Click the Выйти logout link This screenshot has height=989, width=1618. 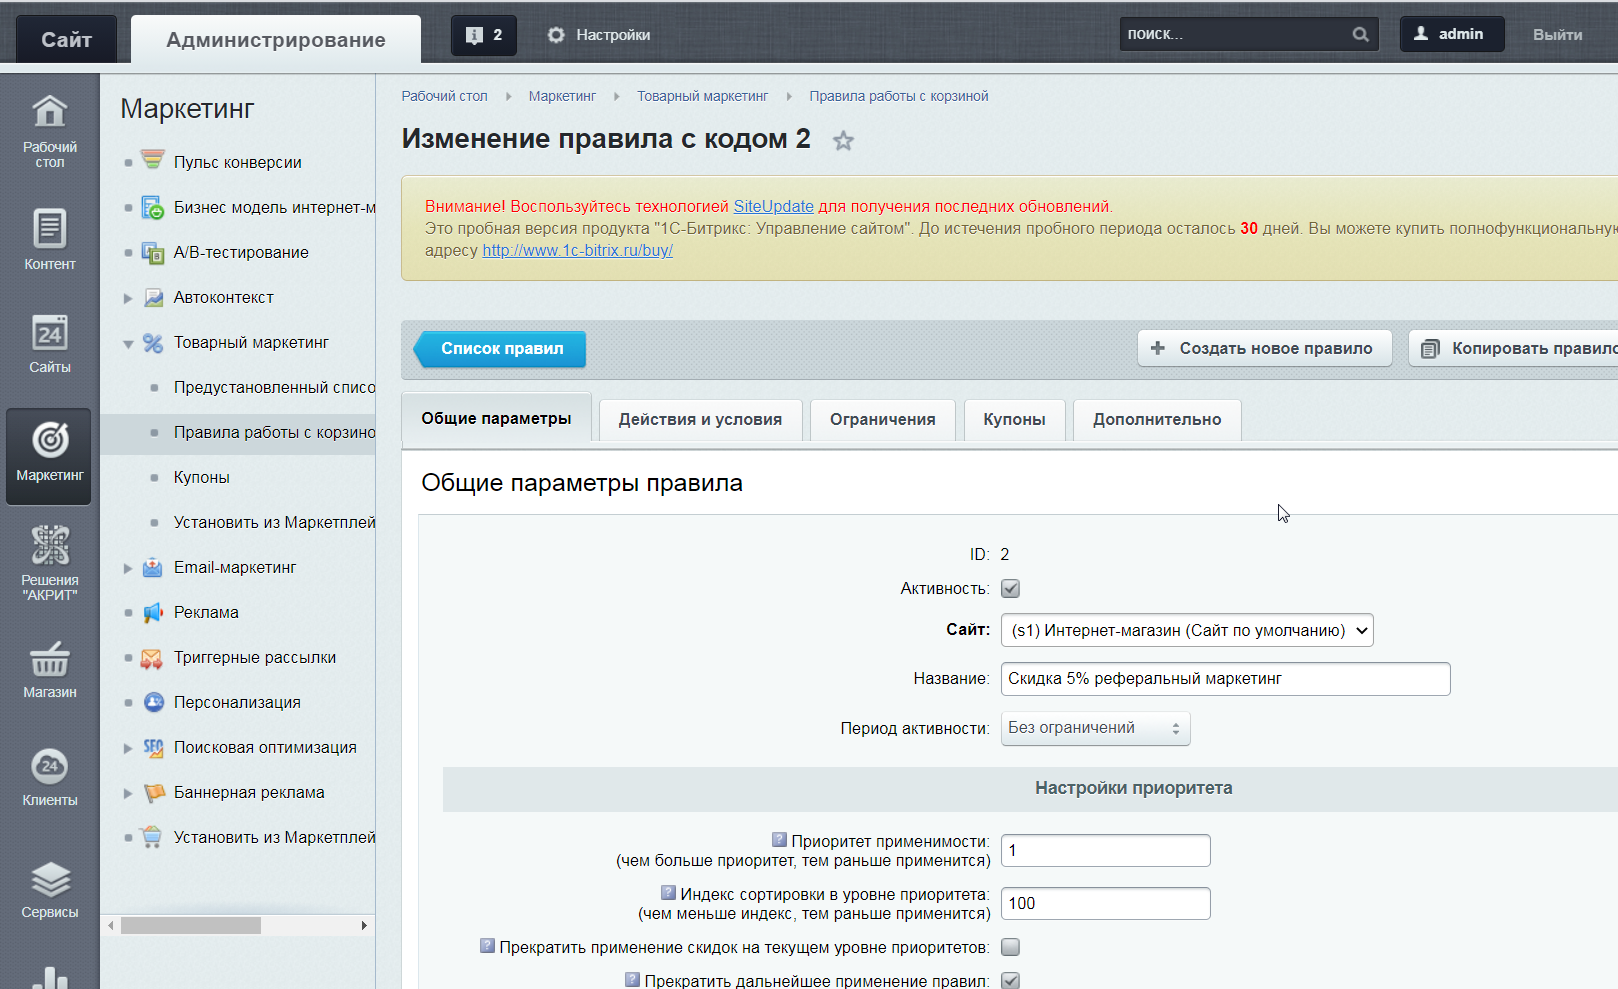coord(1557,34)
